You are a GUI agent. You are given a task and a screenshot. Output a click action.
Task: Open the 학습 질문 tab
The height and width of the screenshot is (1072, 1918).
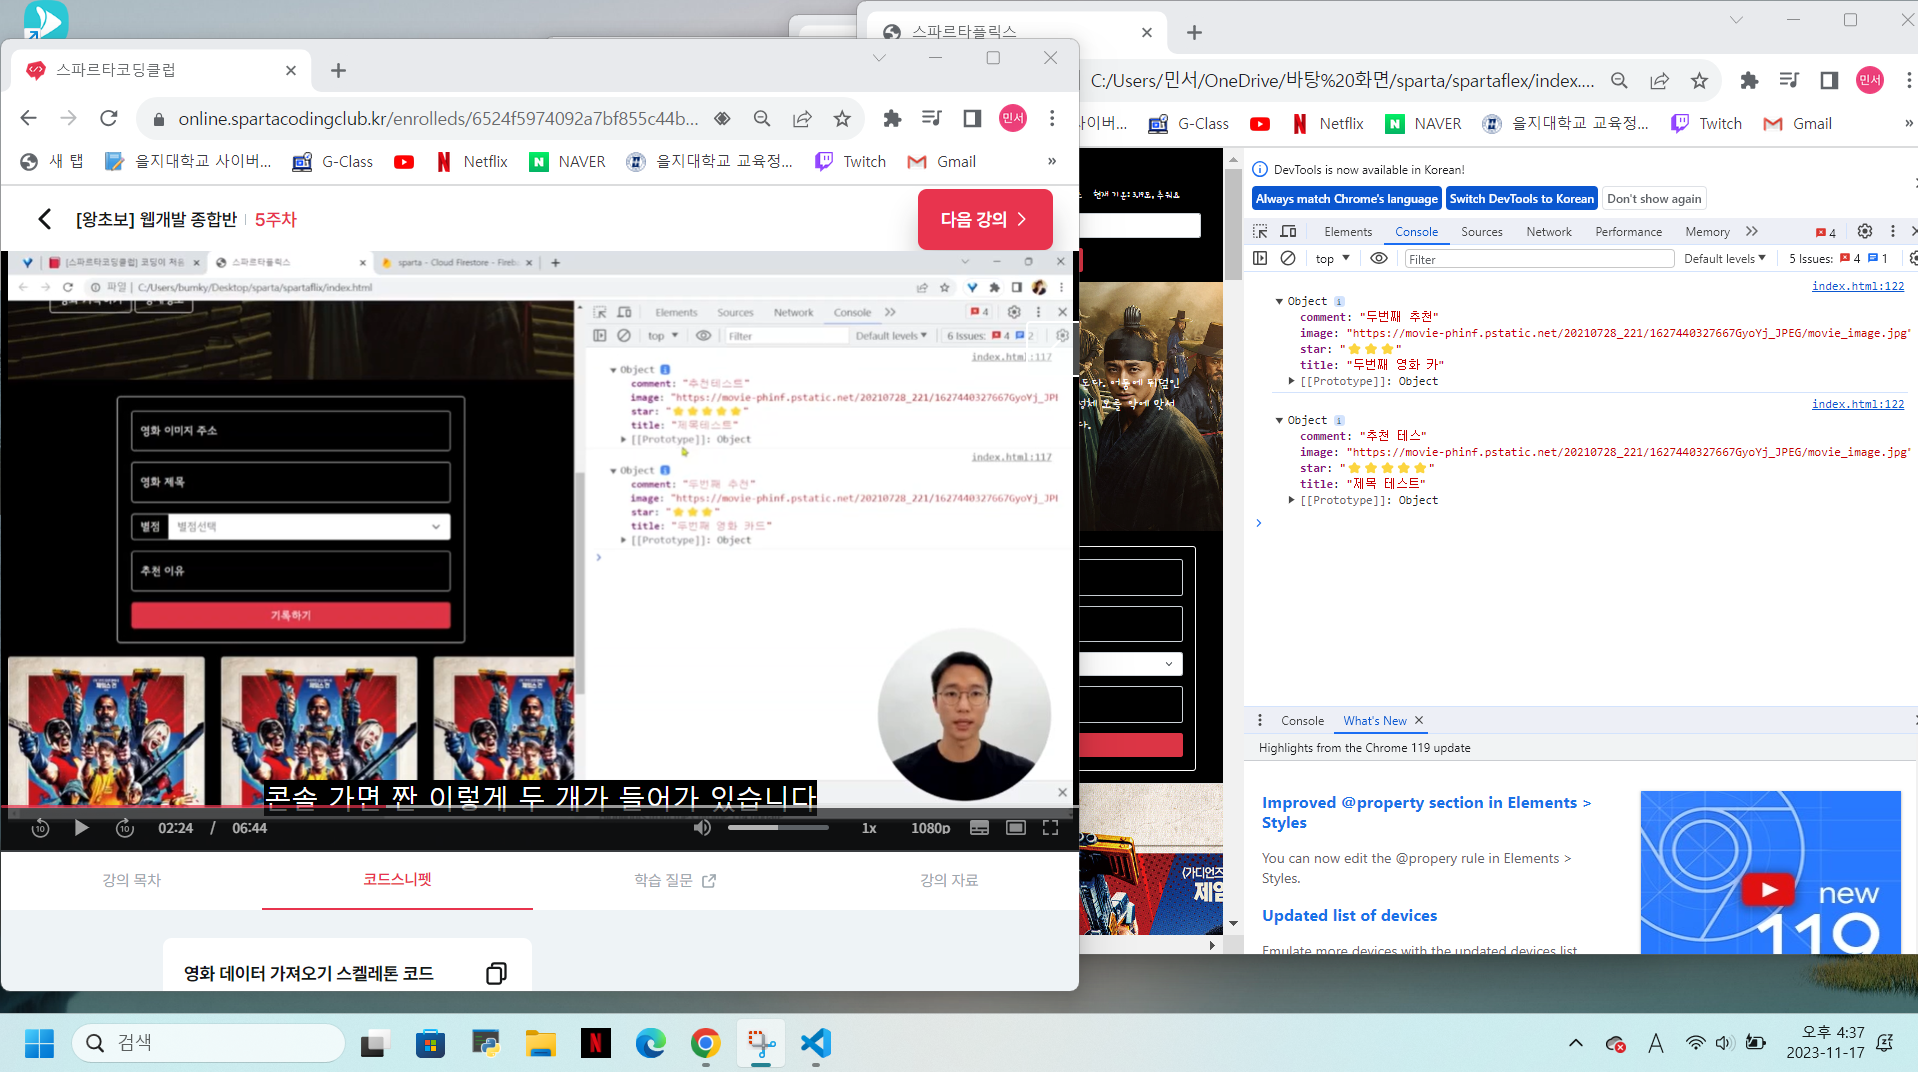click(675, 880)
